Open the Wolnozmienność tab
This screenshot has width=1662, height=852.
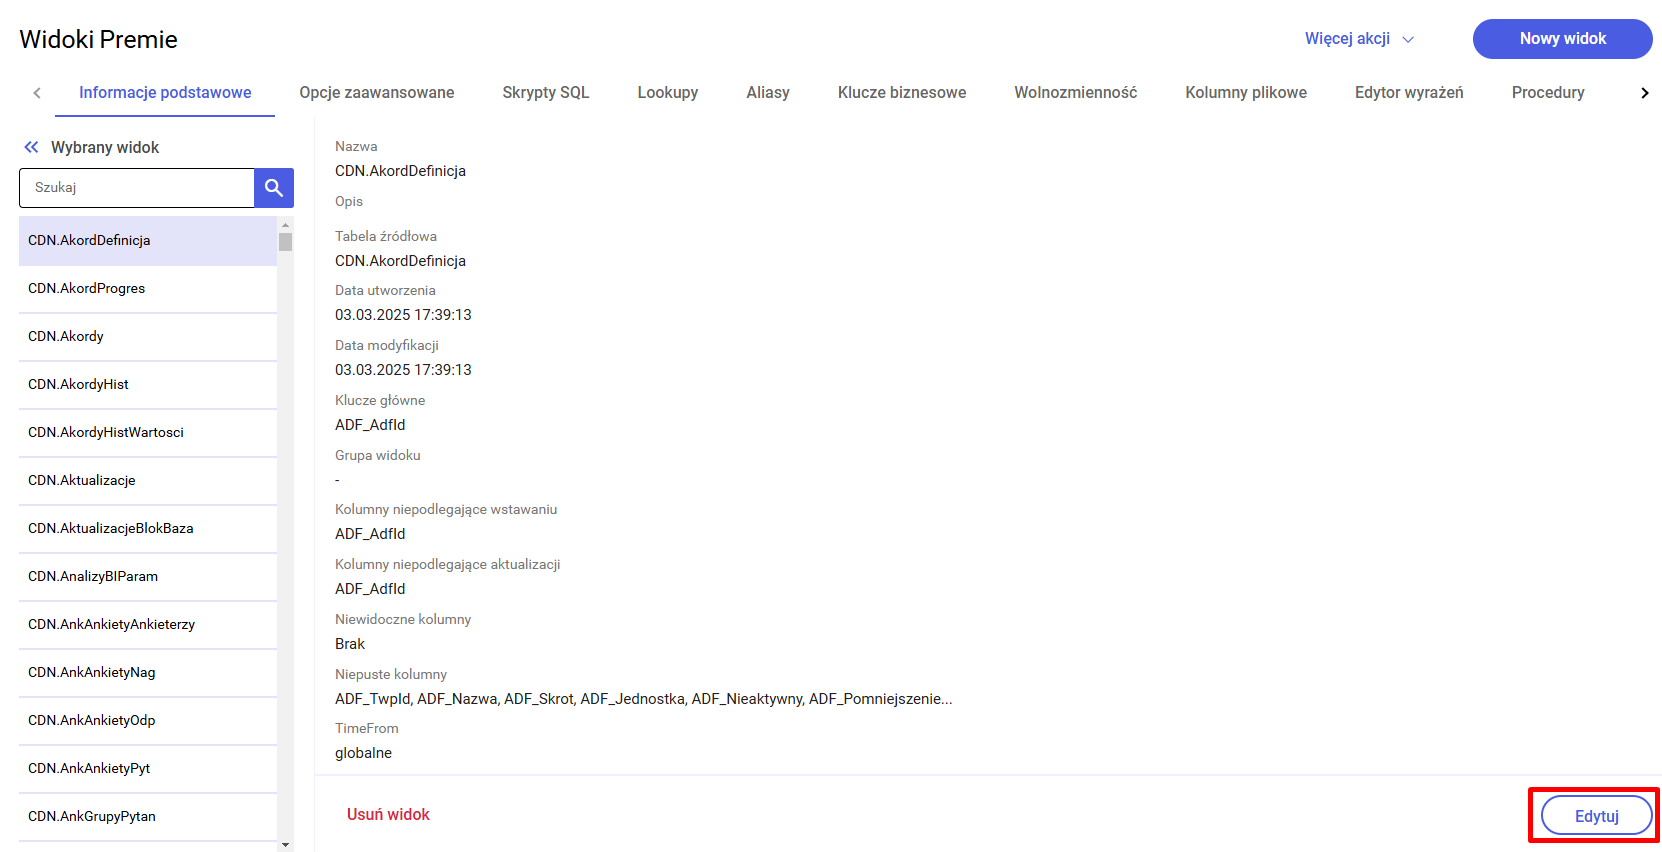pyautogui.click(x=1076, y=93)
